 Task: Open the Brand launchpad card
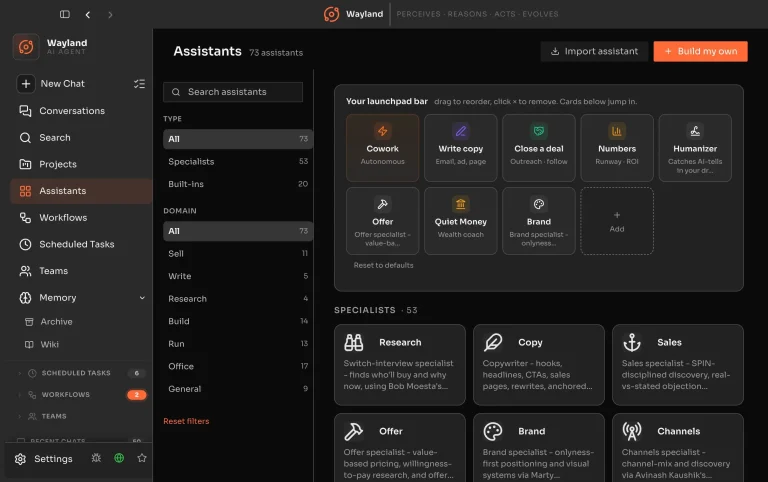[539, 221]
